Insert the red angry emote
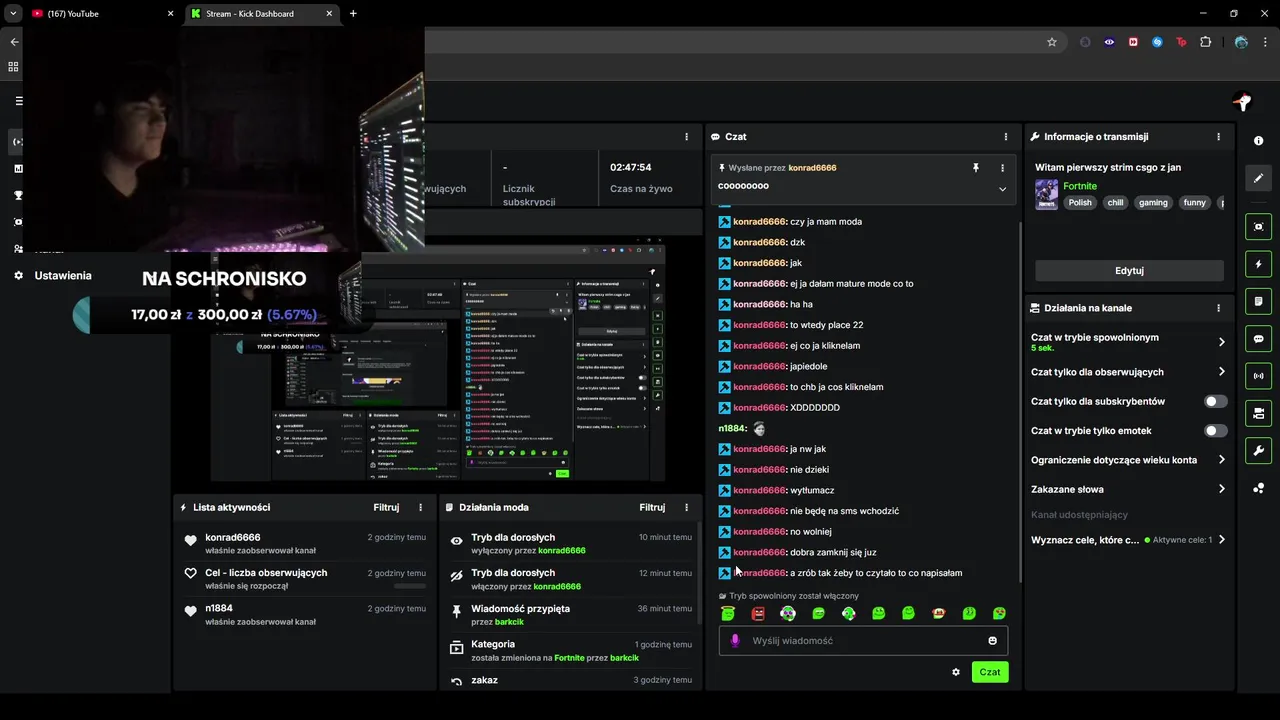1280x720 pixels. point(758,614)
